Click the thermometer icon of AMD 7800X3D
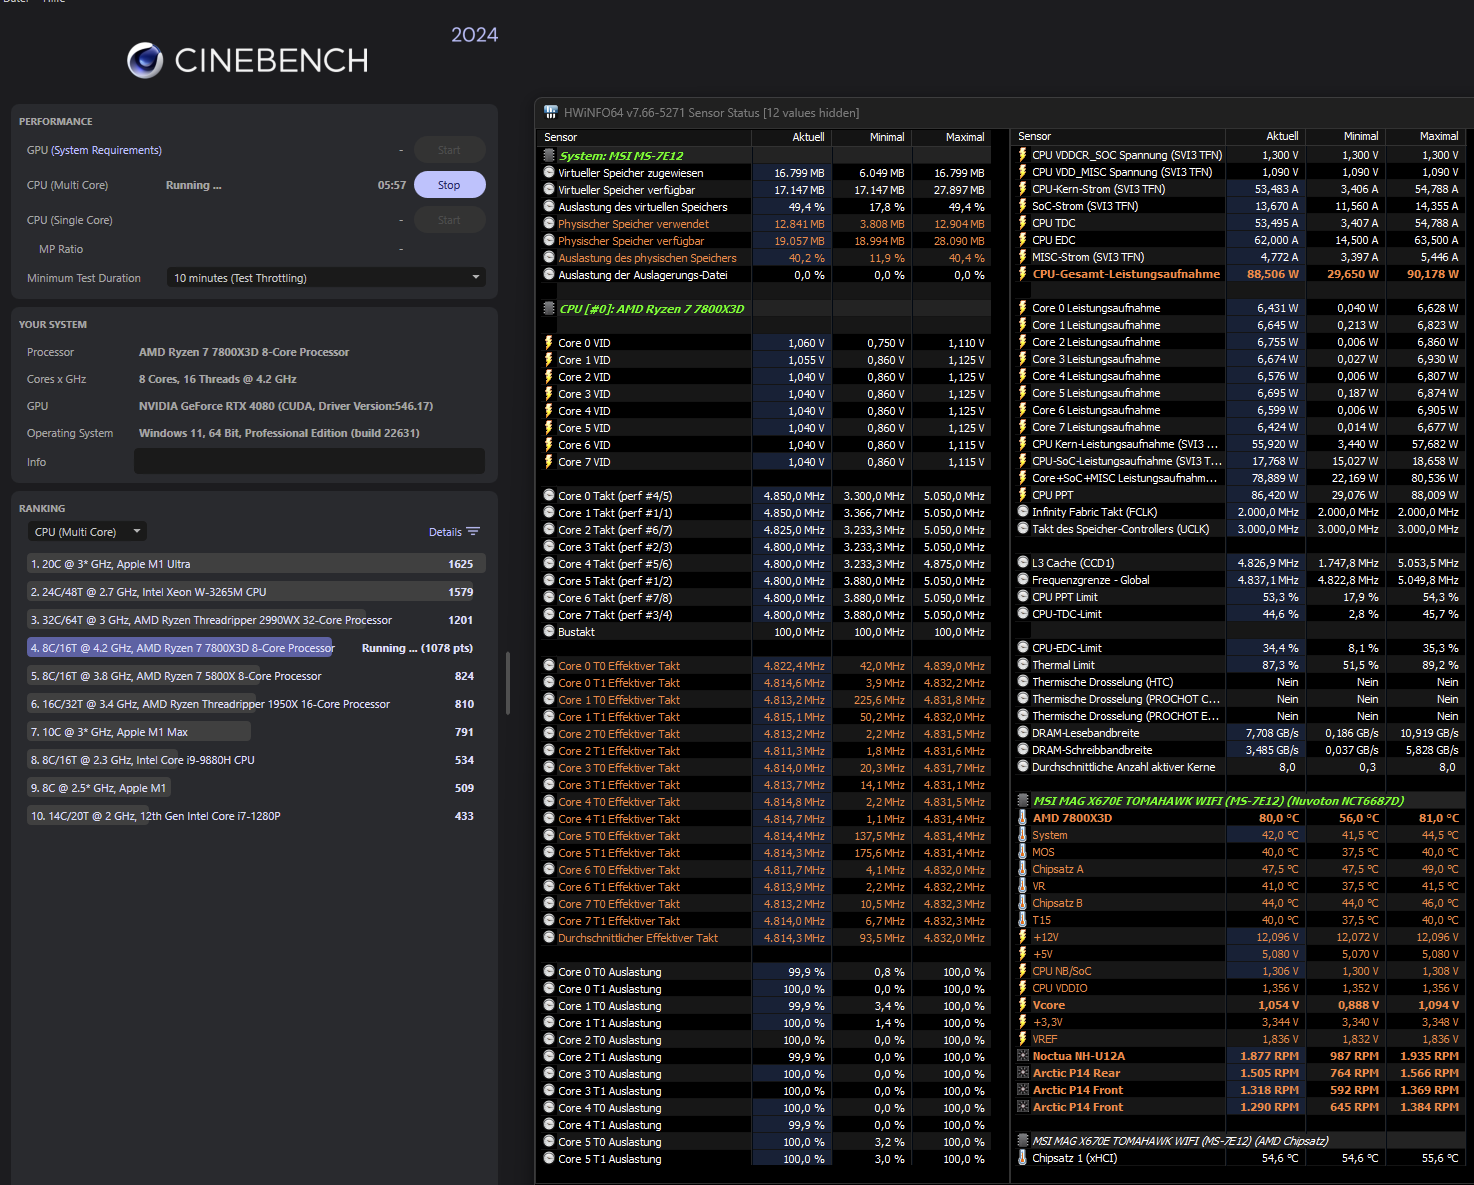The height and width of the screenshot is (1185, 1474). (1023, 818)
